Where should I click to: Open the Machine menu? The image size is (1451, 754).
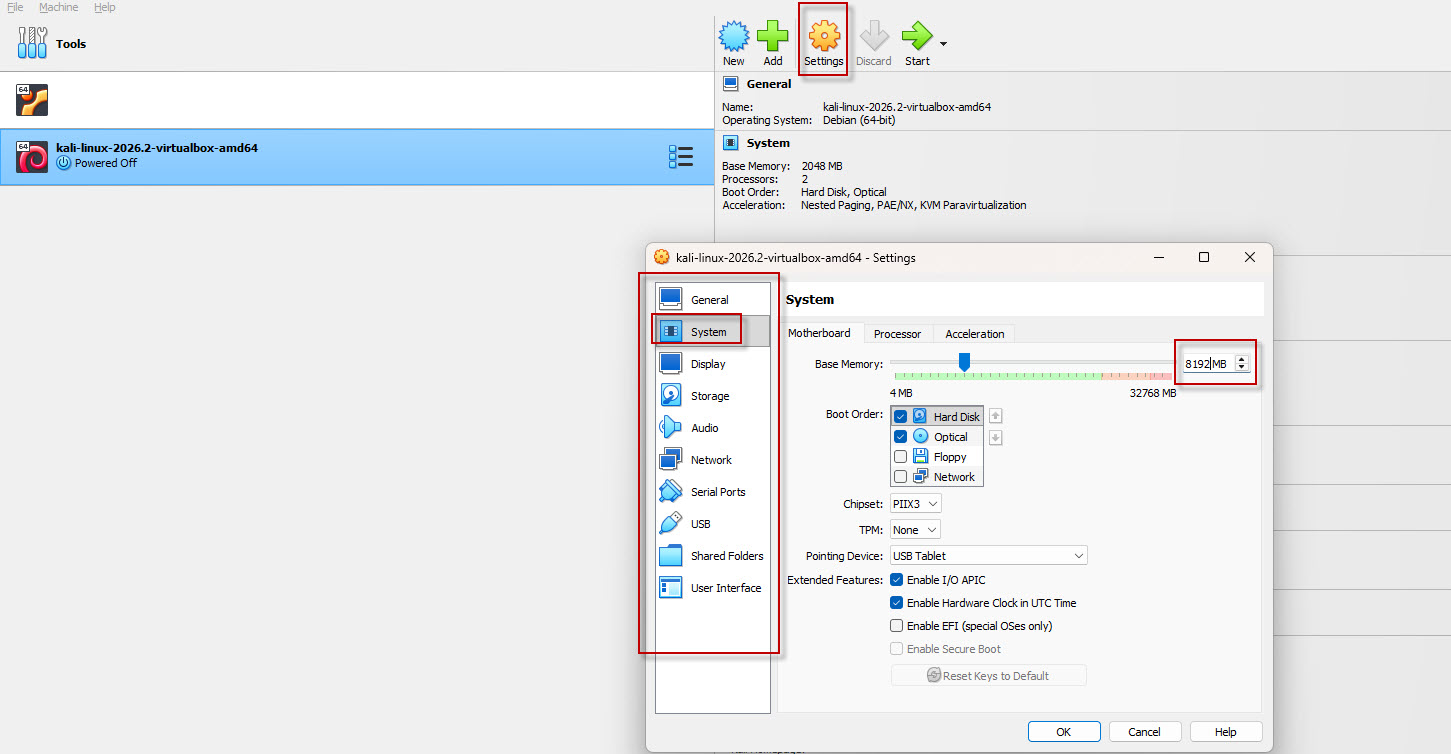pyautogui.click(x=58, y=7)
